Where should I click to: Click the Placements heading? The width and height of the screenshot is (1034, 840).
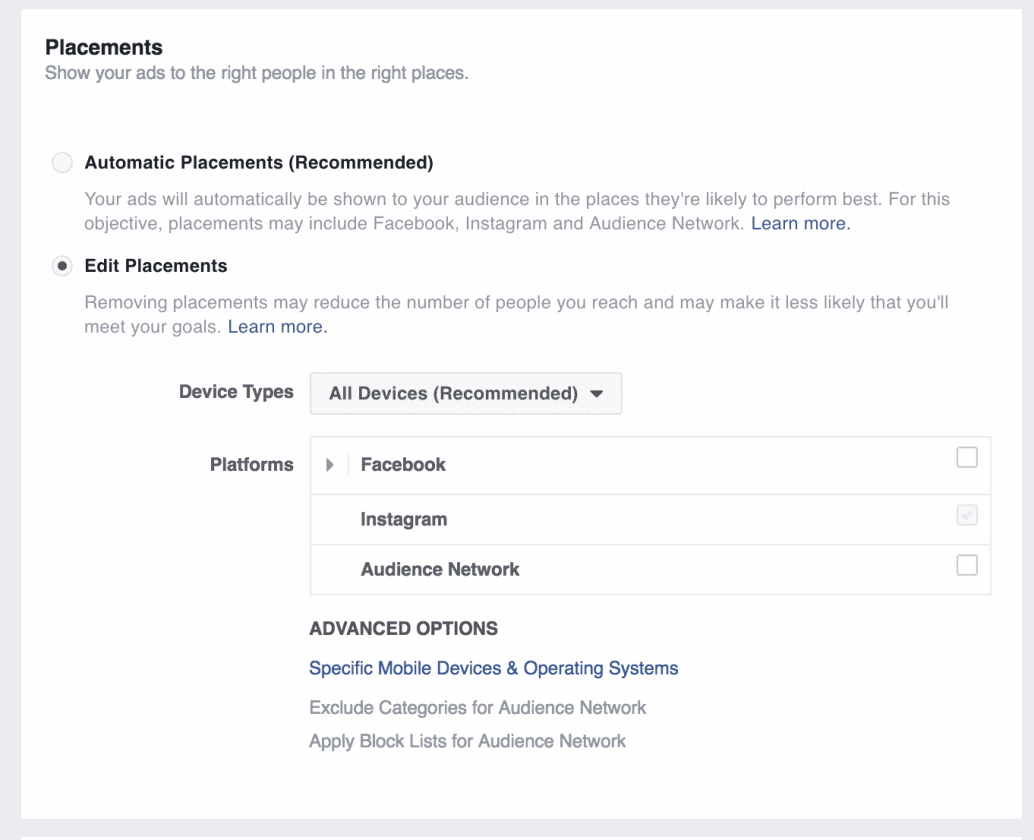[x=104, y=47]
